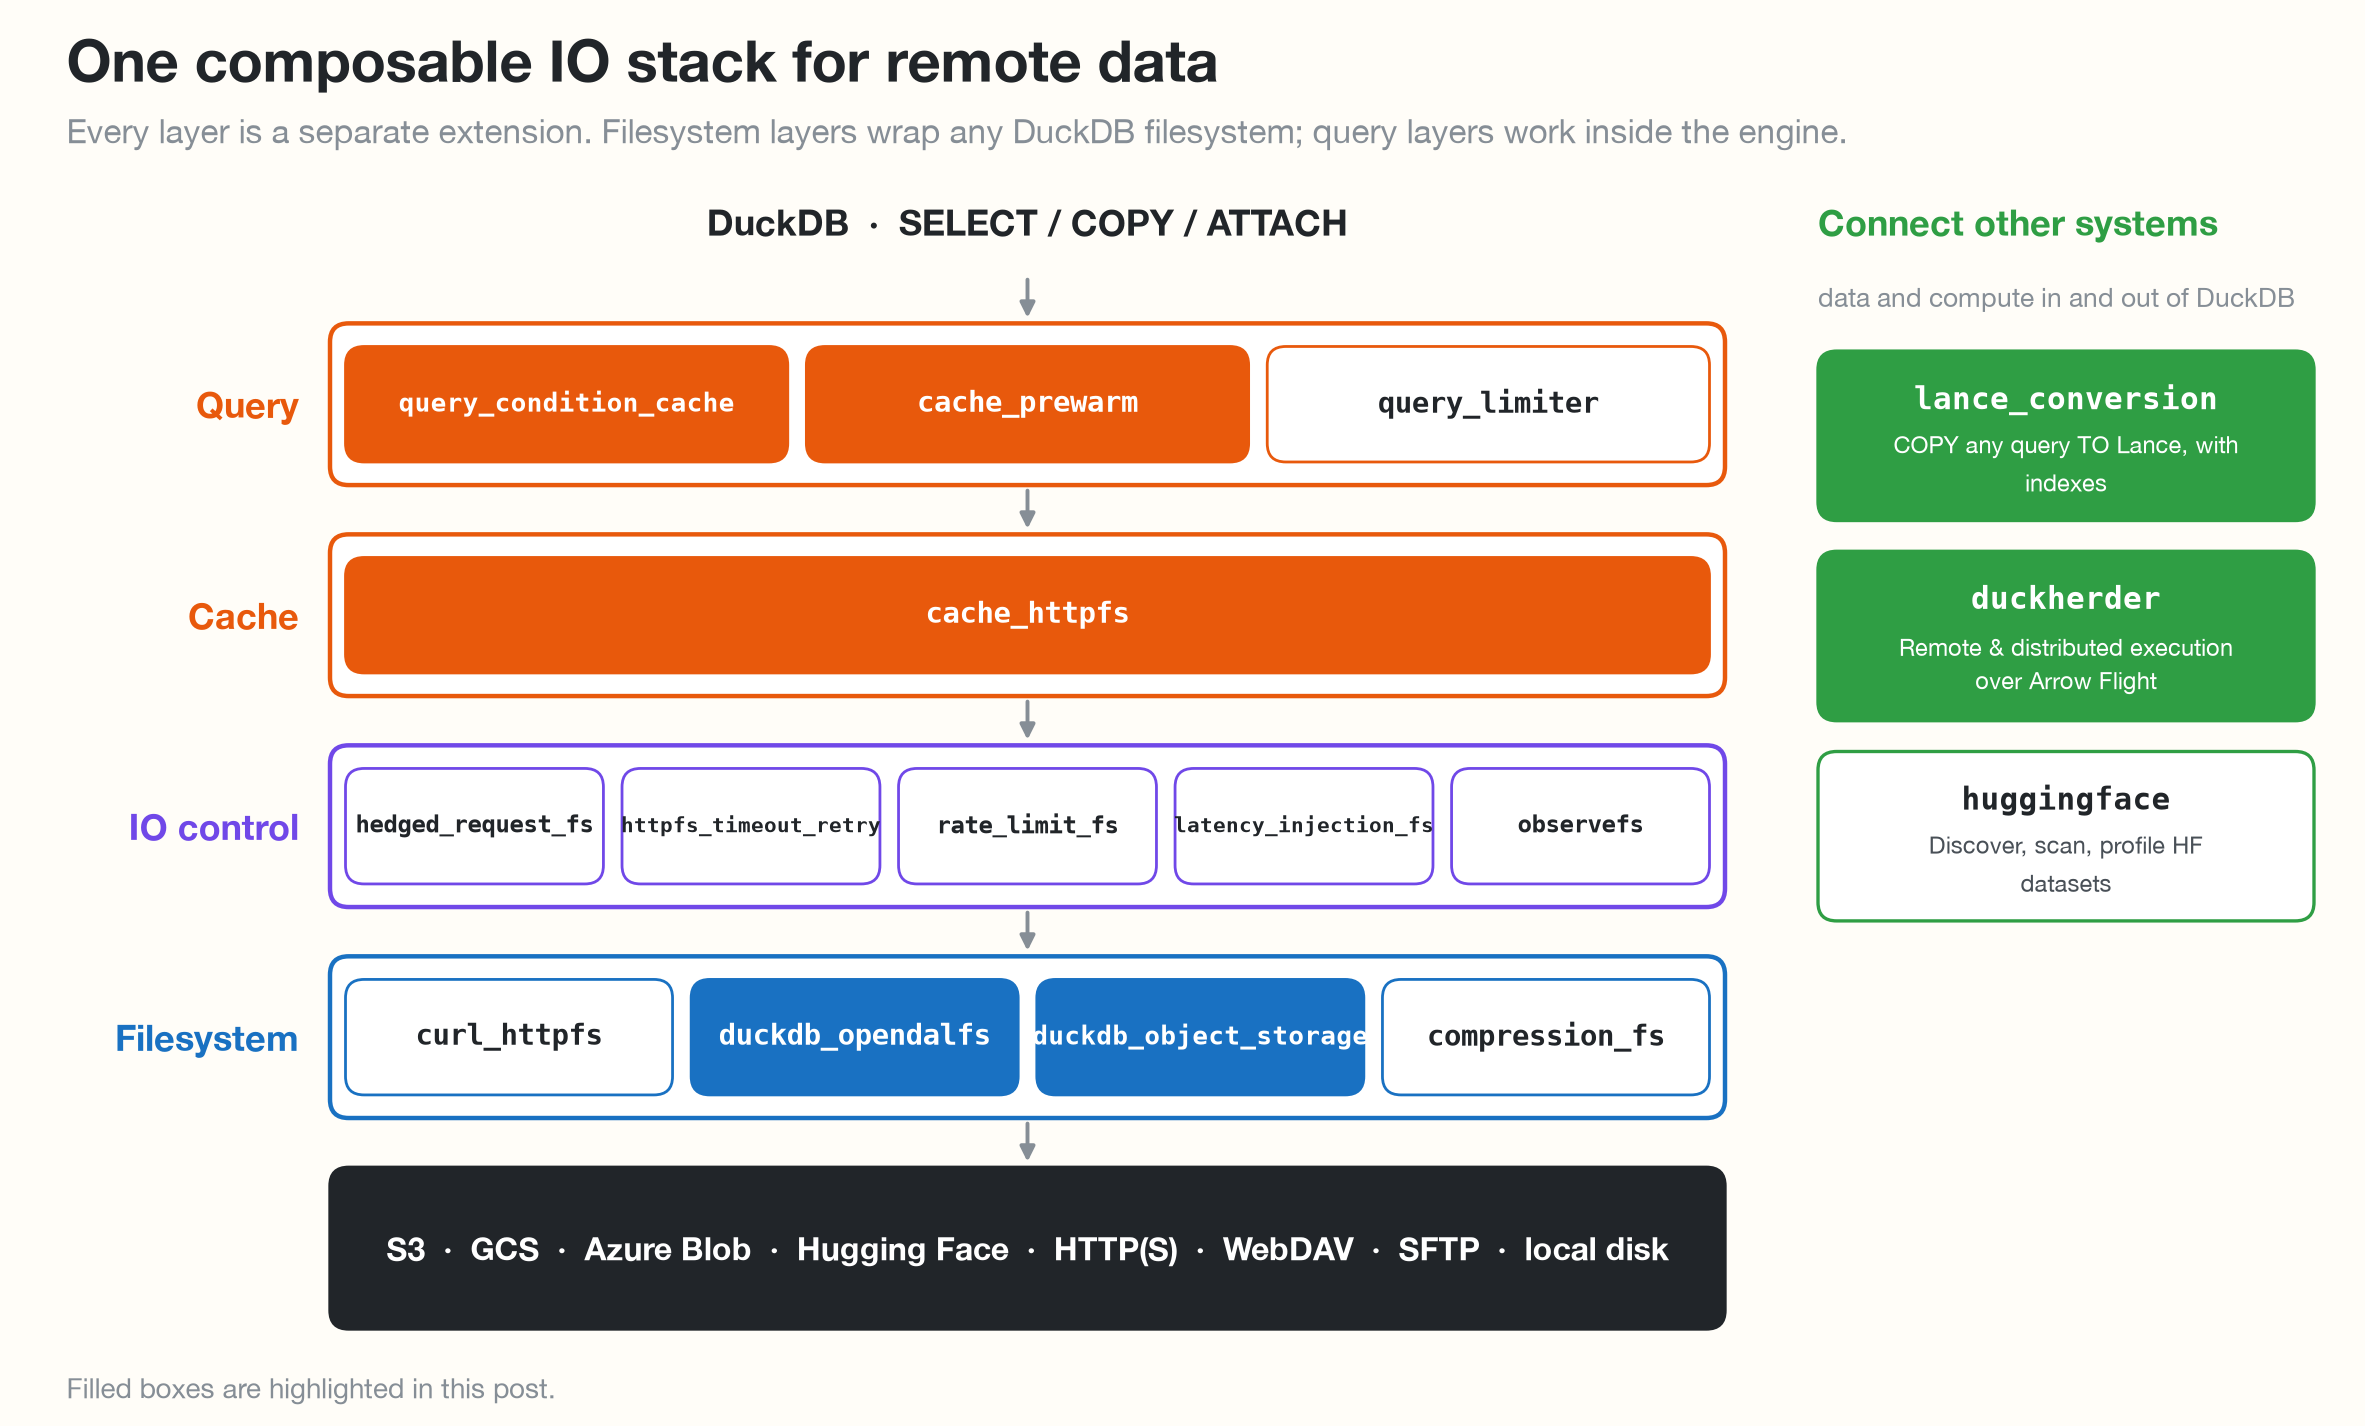
Task: Click 'DuckDB · SELECT / COPY / ATTACH' heading
Action: [x=1027, y=223]
